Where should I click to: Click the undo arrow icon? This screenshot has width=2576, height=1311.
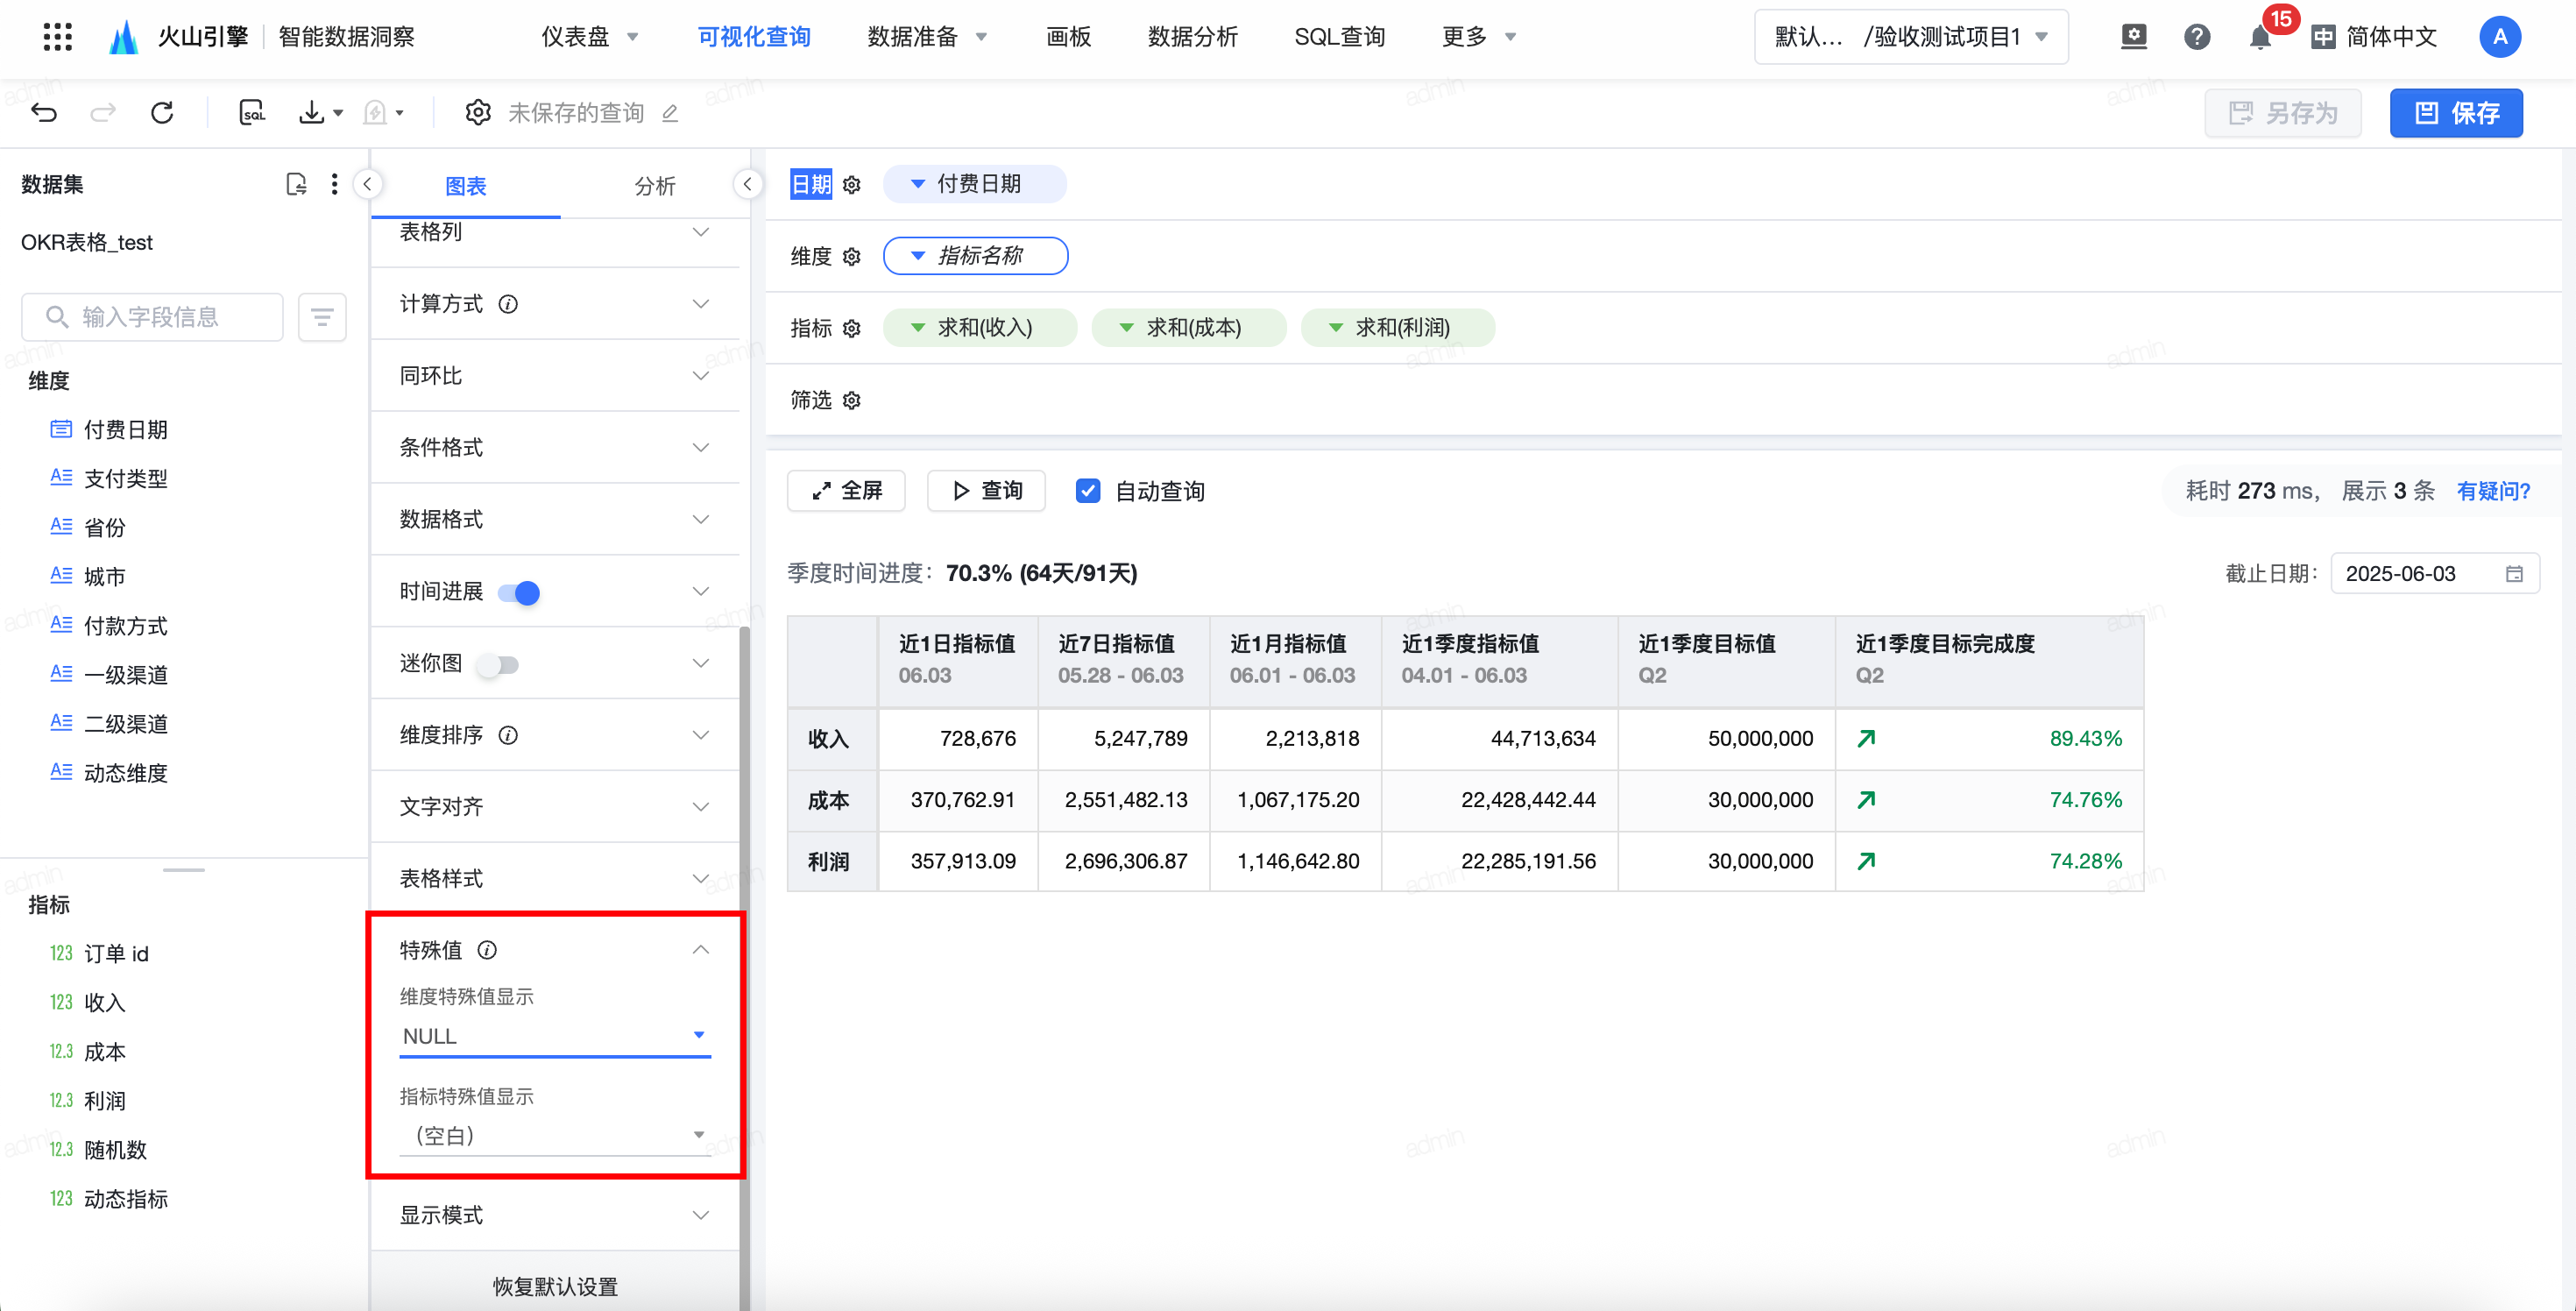[44, 112]
